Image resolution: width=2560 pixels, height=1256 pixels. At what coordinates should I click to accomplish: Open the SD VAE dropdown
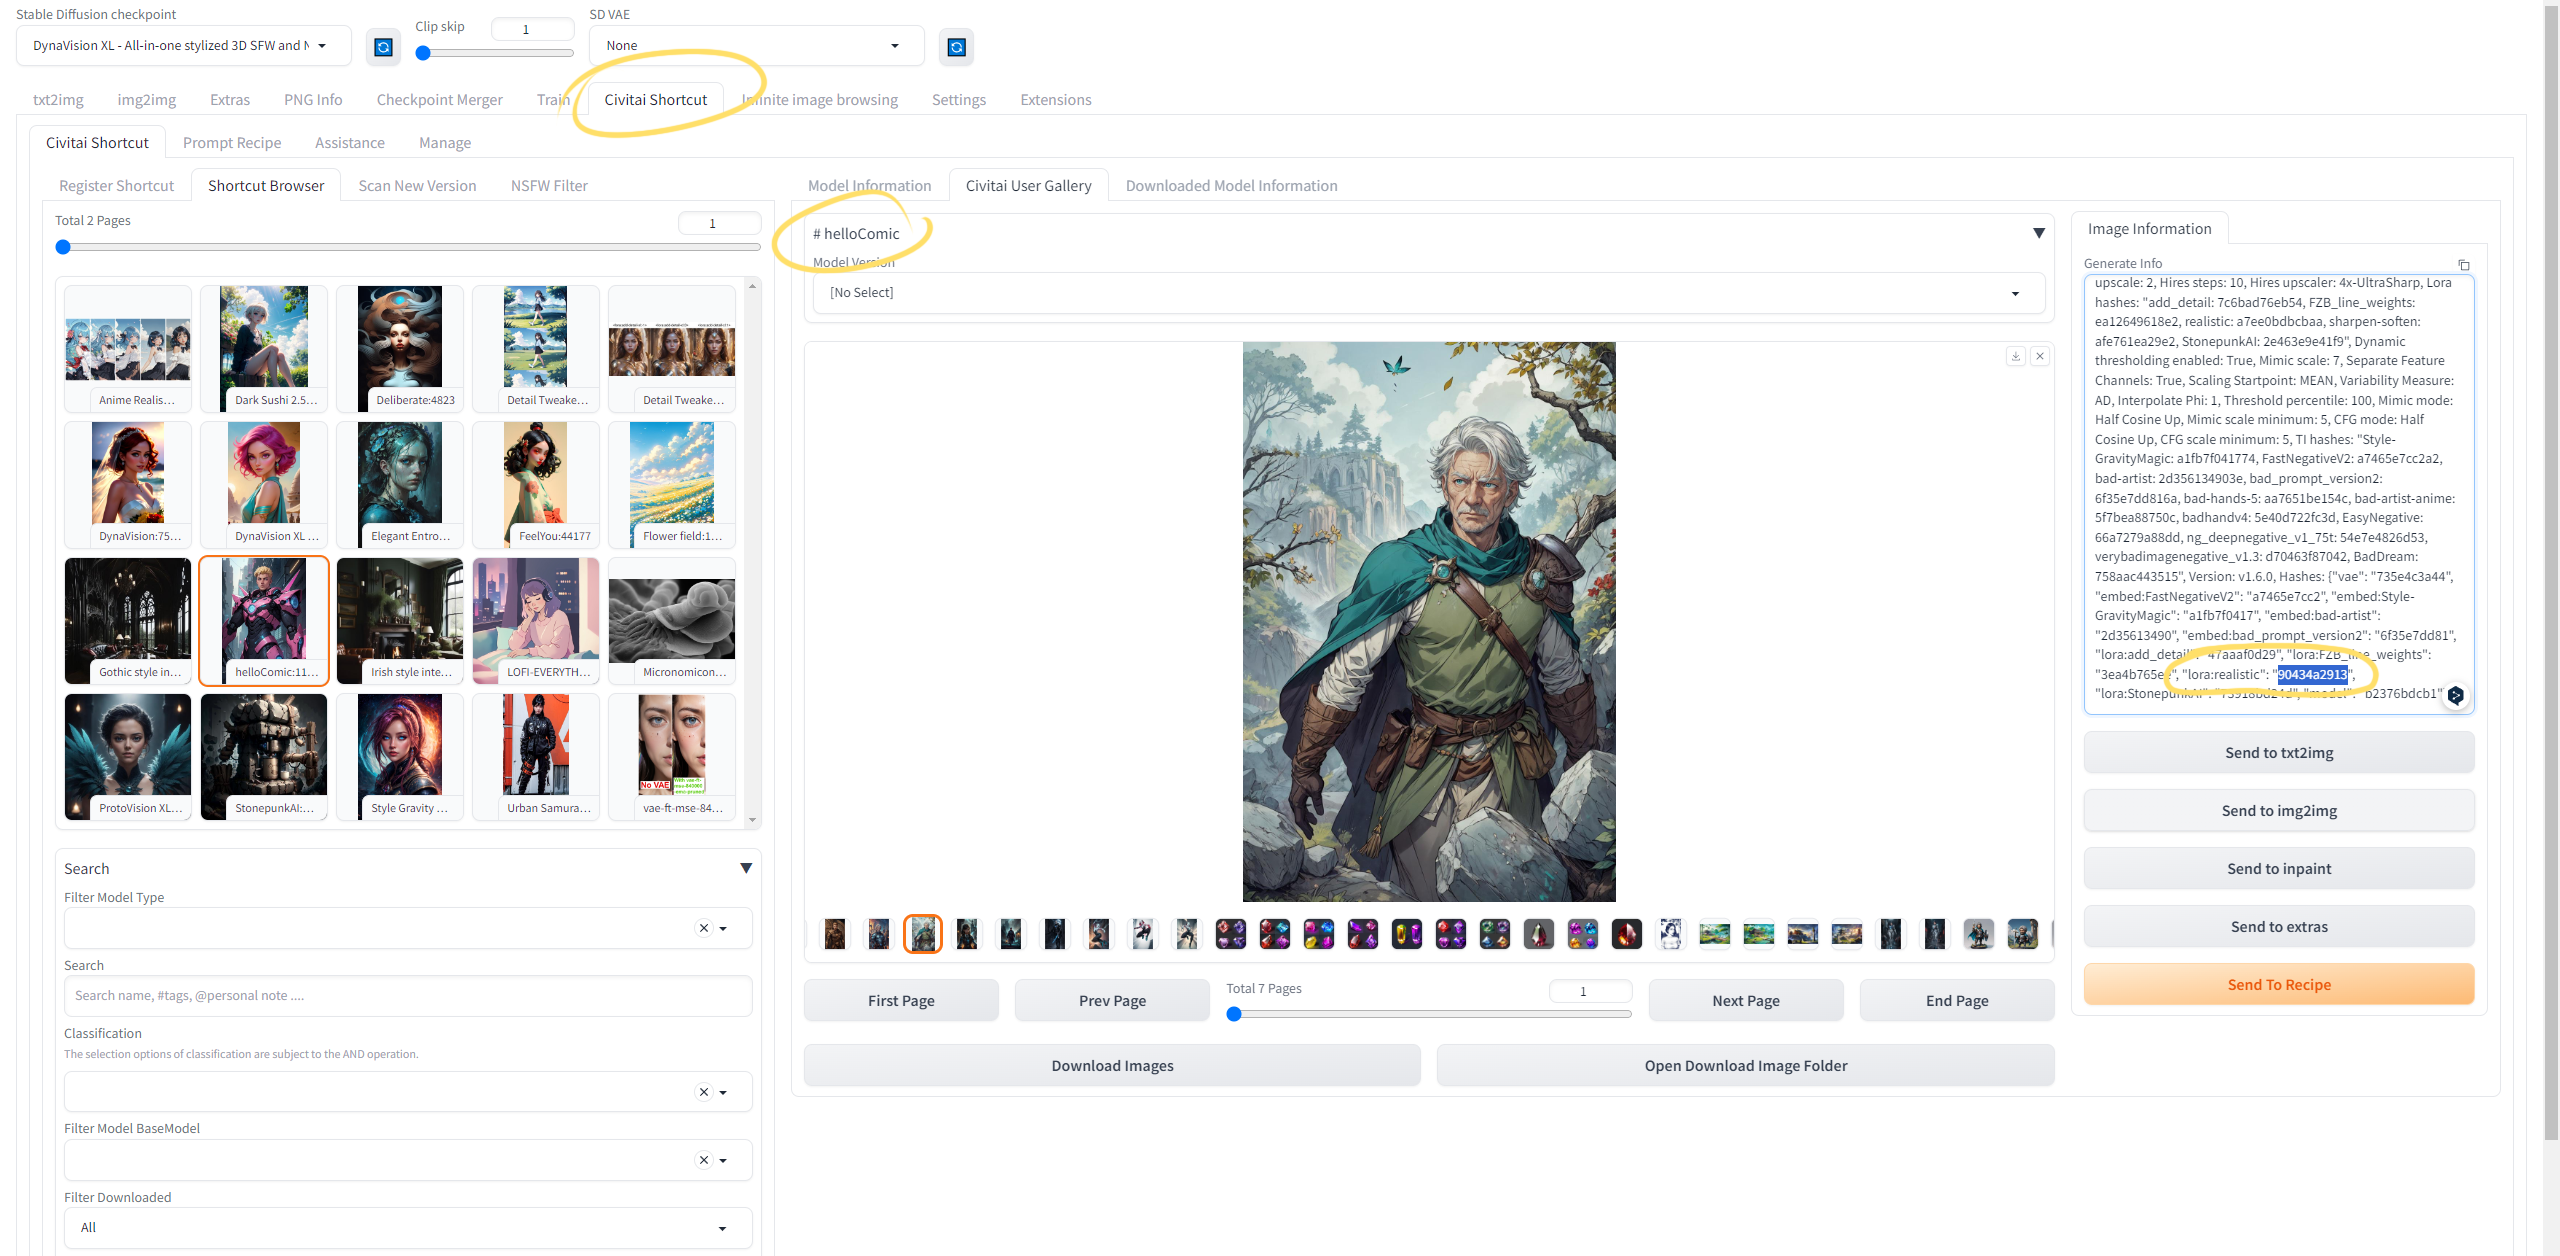click(x=756, y=46)
